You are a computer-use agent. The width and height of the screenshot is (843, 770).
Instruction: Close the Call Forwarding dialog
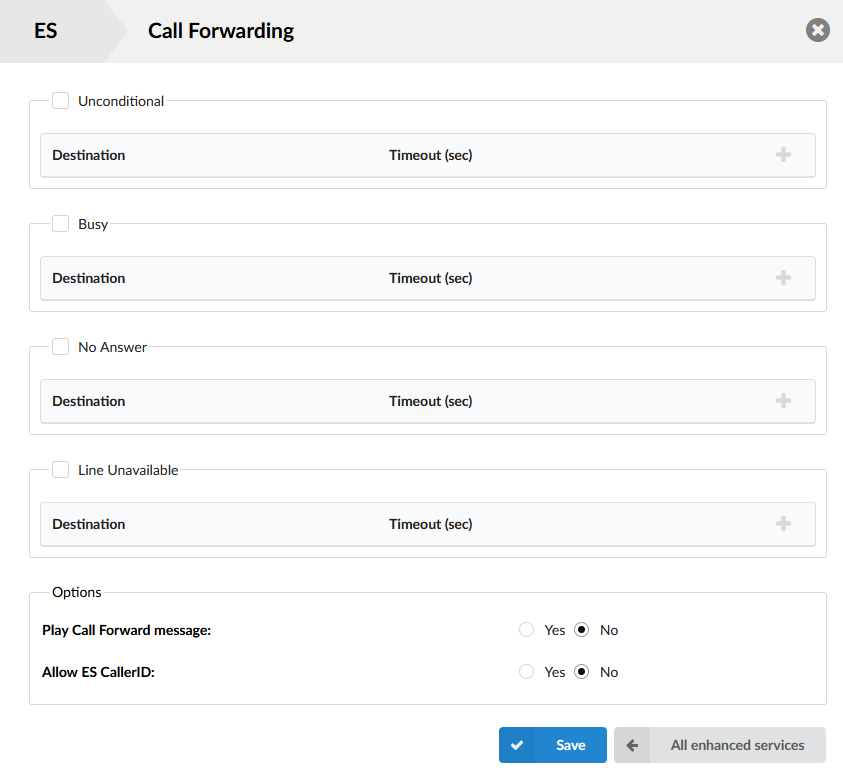818,30
